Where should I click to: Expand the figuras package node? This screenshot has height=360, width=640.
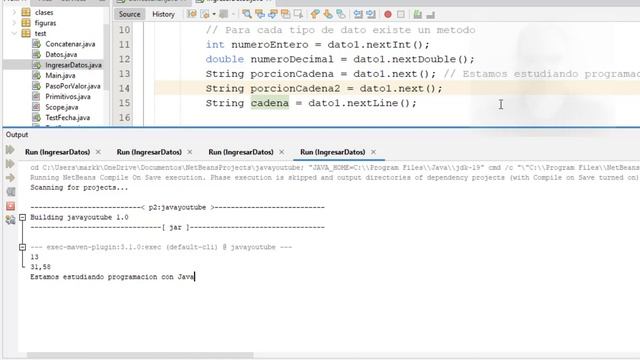coord(14,23)
